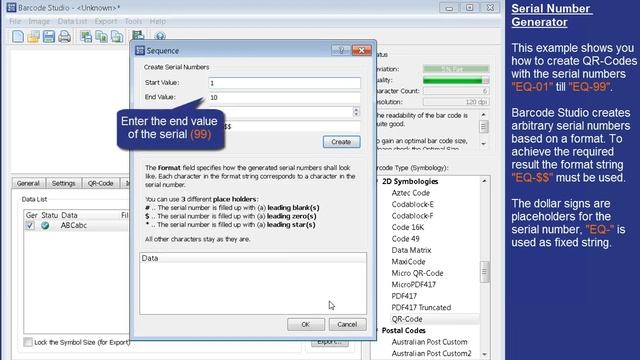The image size is (640, 360).
Task: Click the Data results list box
Action: (x=253, y=283)
